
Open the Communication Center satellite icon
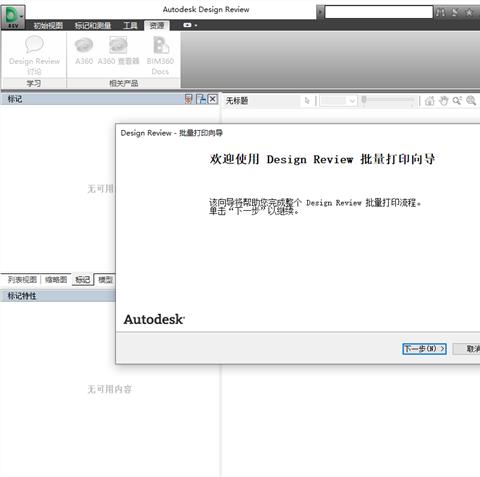455,12
